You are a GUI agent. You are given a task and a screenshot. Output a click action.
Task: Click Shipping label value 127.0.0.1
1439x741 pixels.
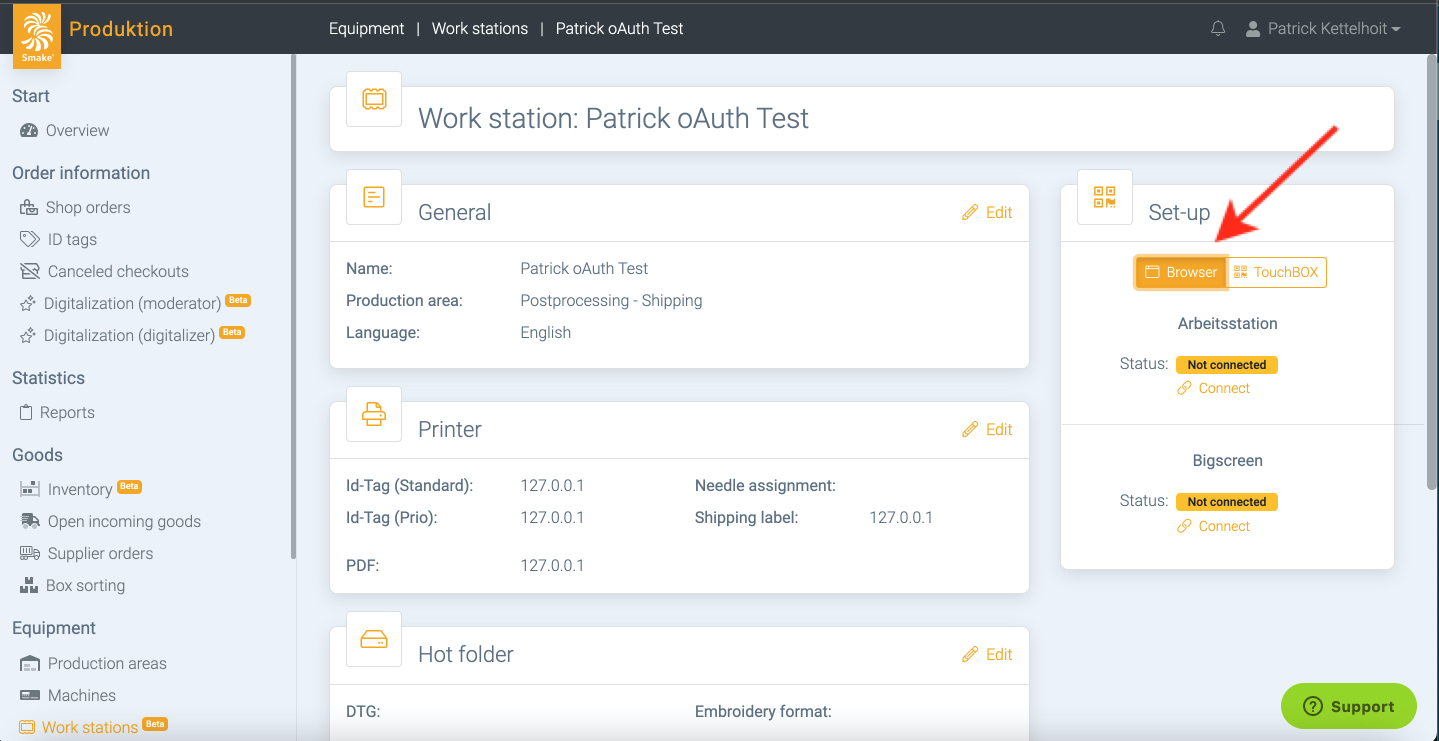tap(901, 518)
